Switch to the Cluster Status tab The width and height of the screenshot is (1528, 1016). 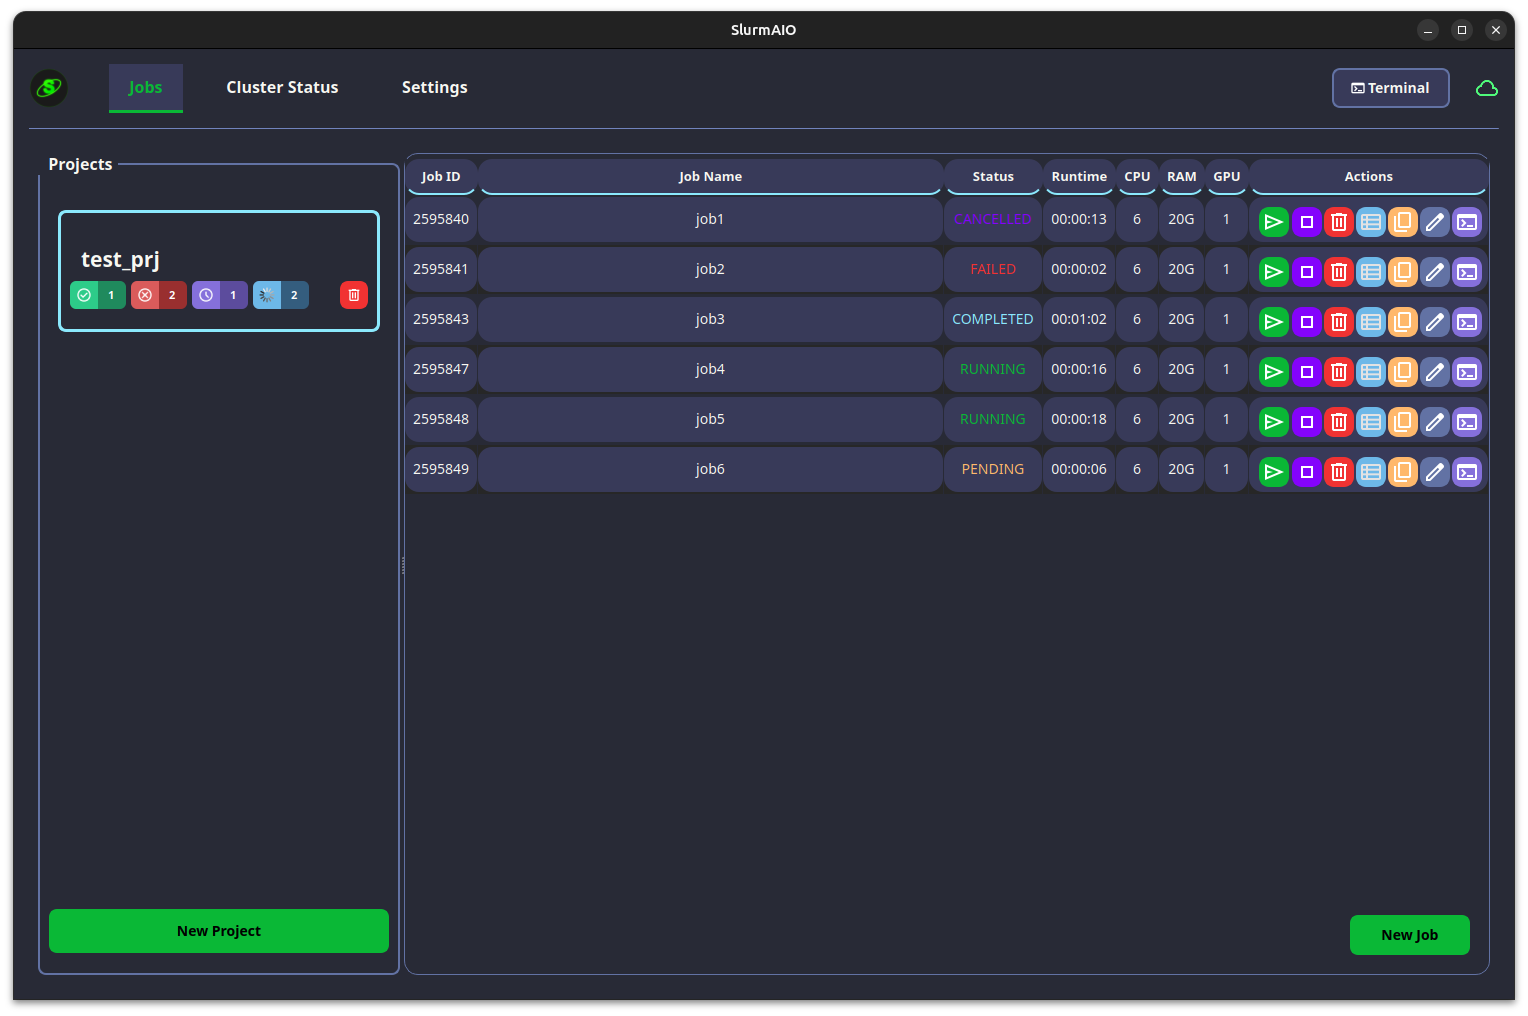point(282,88)
